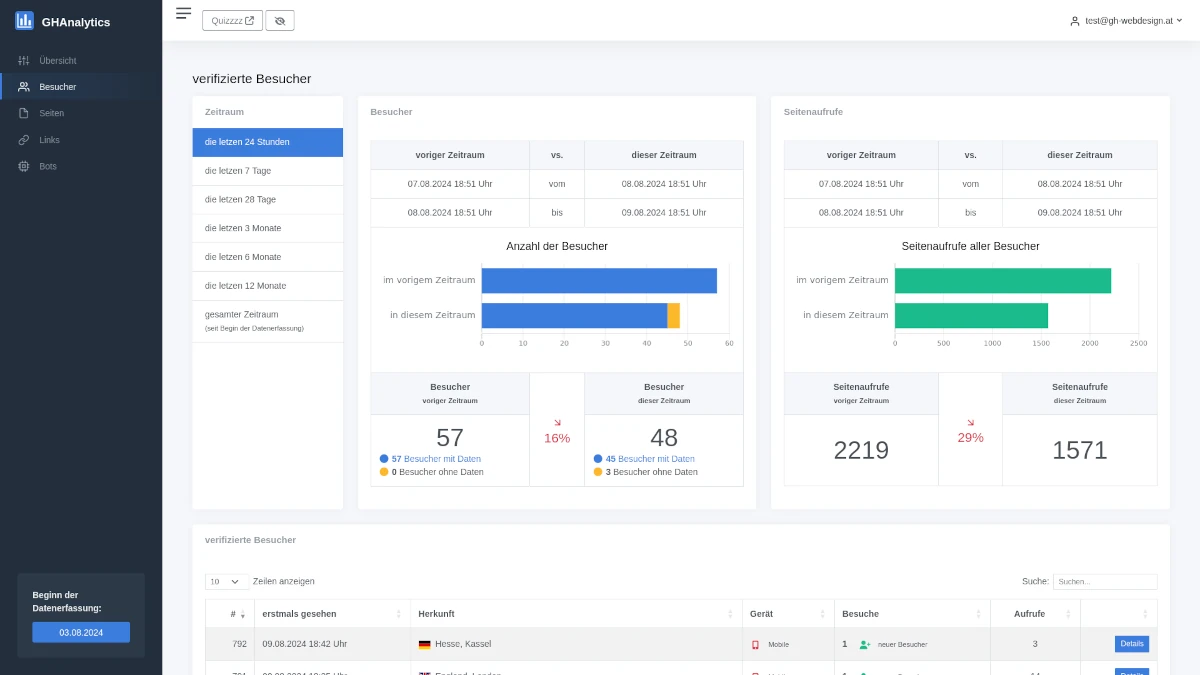Viewport: 1200px width, 675px height.
Task: Focus the Suche search field
Action: click(x=1104, y=581)
